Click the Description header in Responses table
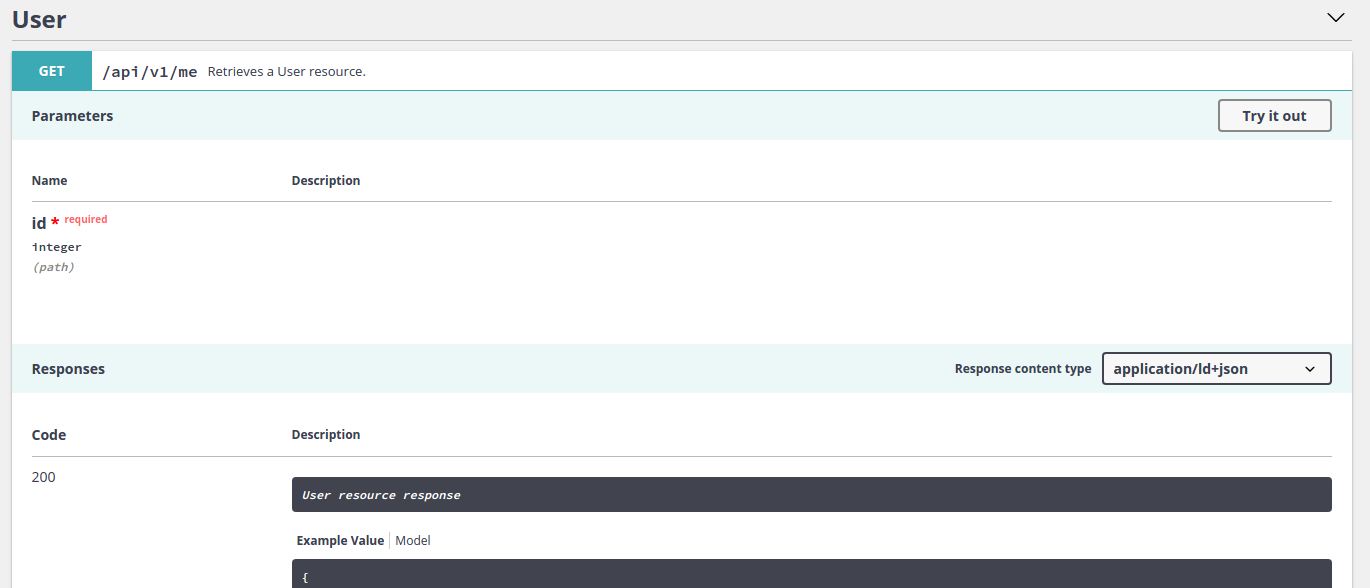The width and height of the screenshot is (1370, 588). [326, 435]
